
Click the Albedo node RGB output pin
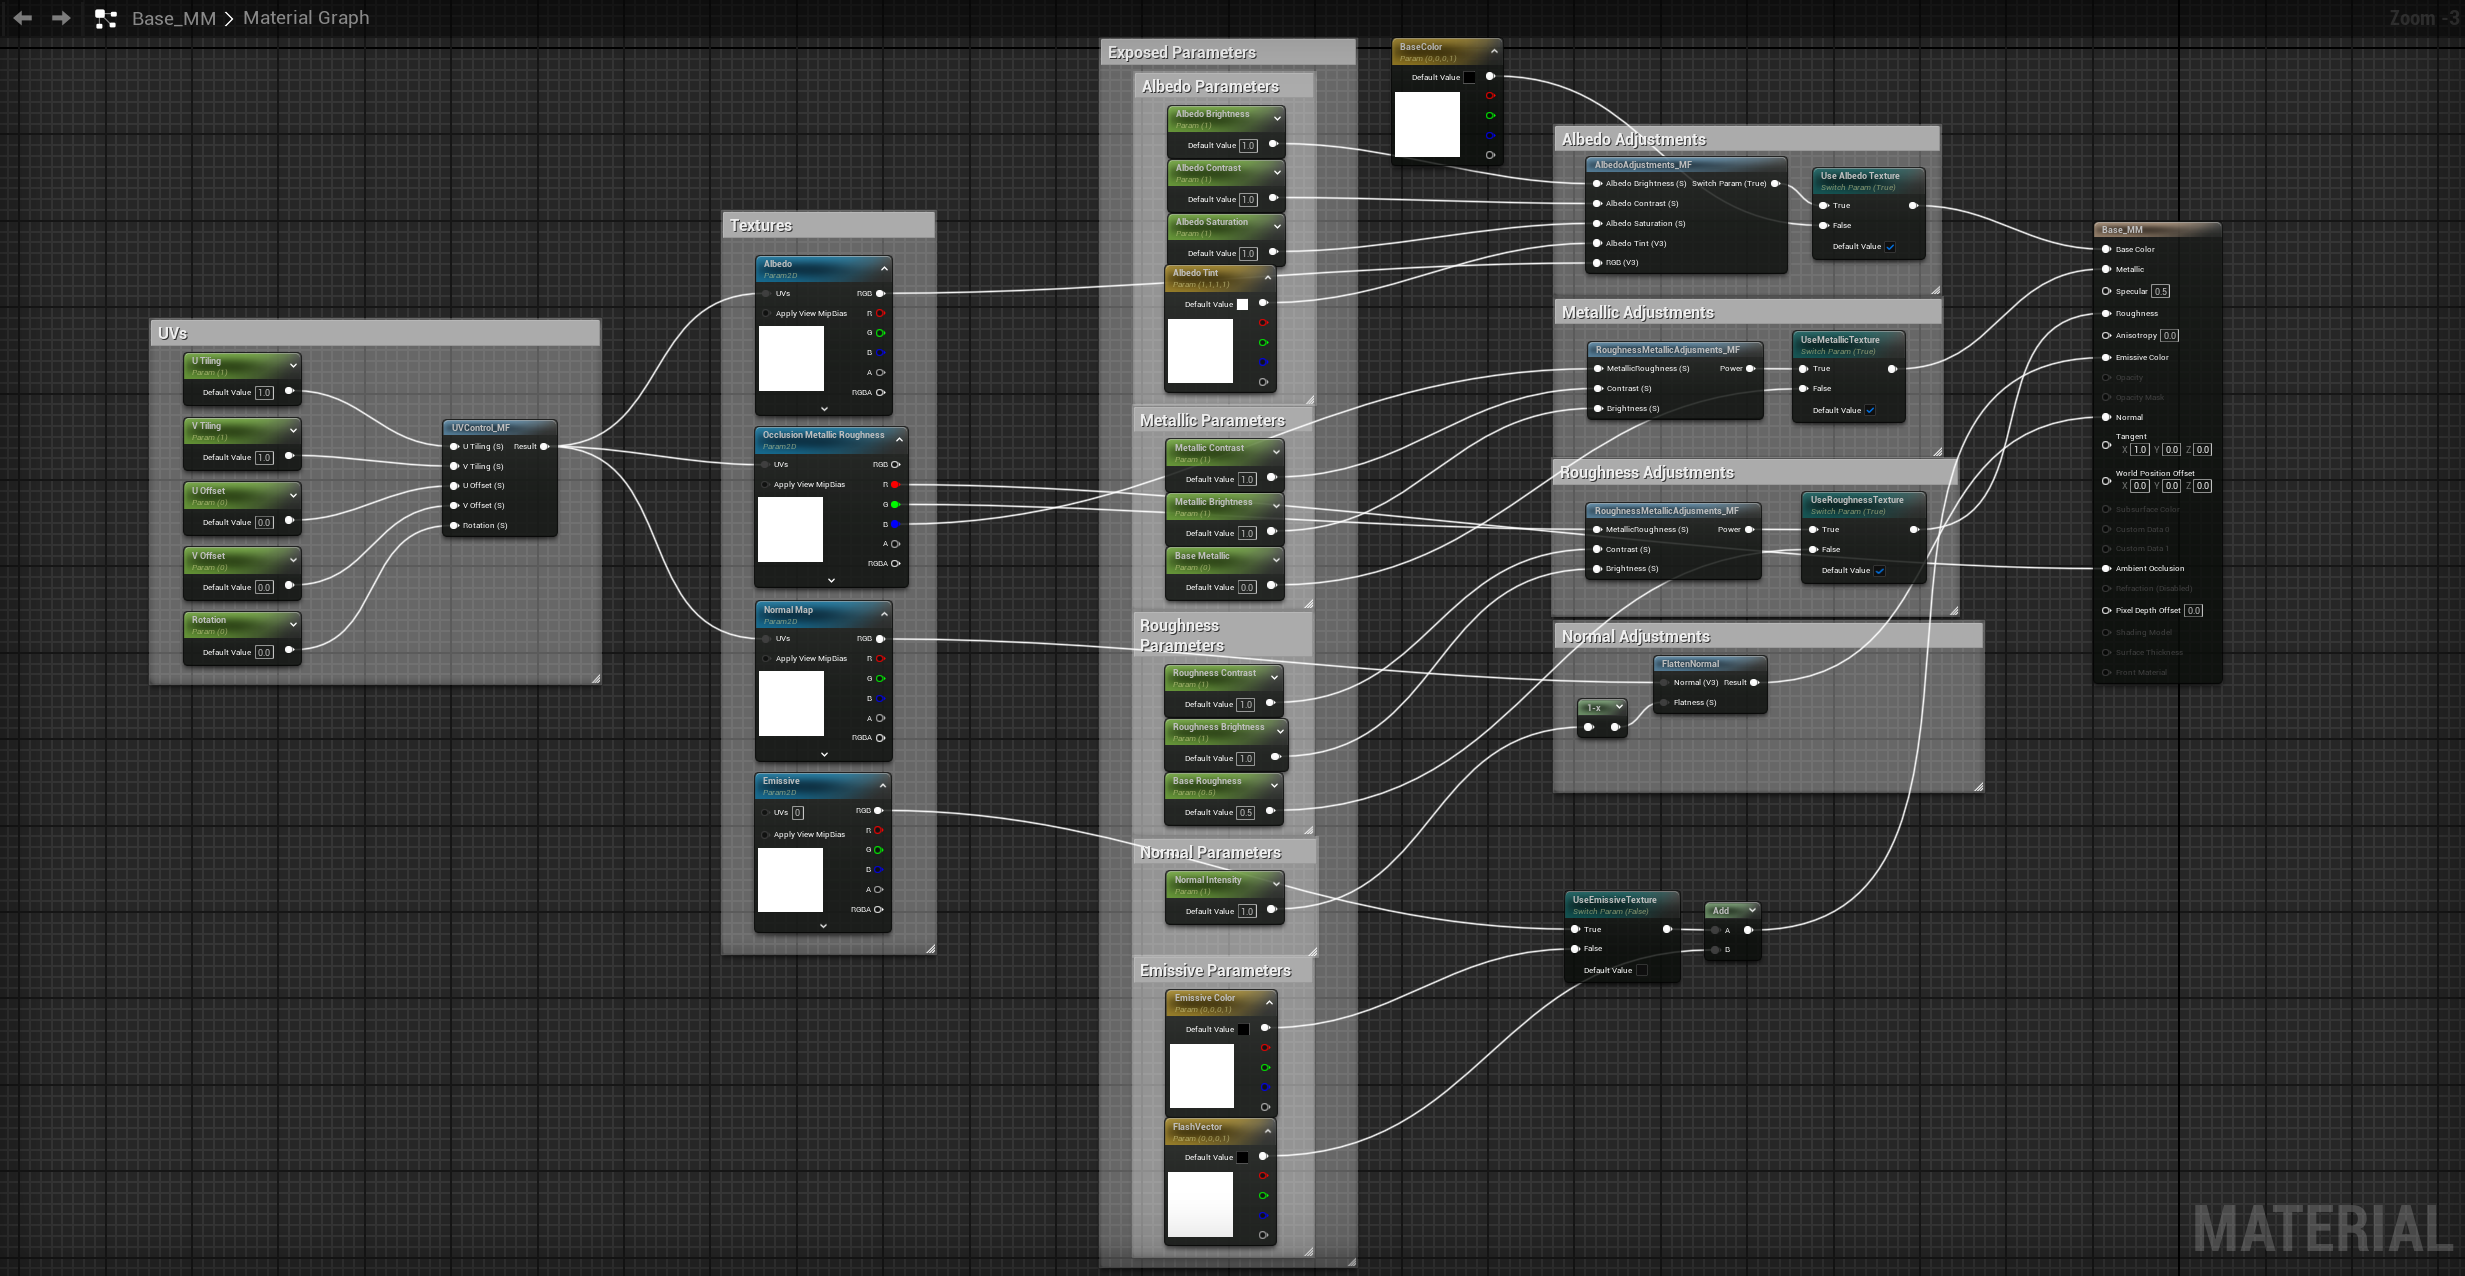pyautogui.click(x=880, y=293)
